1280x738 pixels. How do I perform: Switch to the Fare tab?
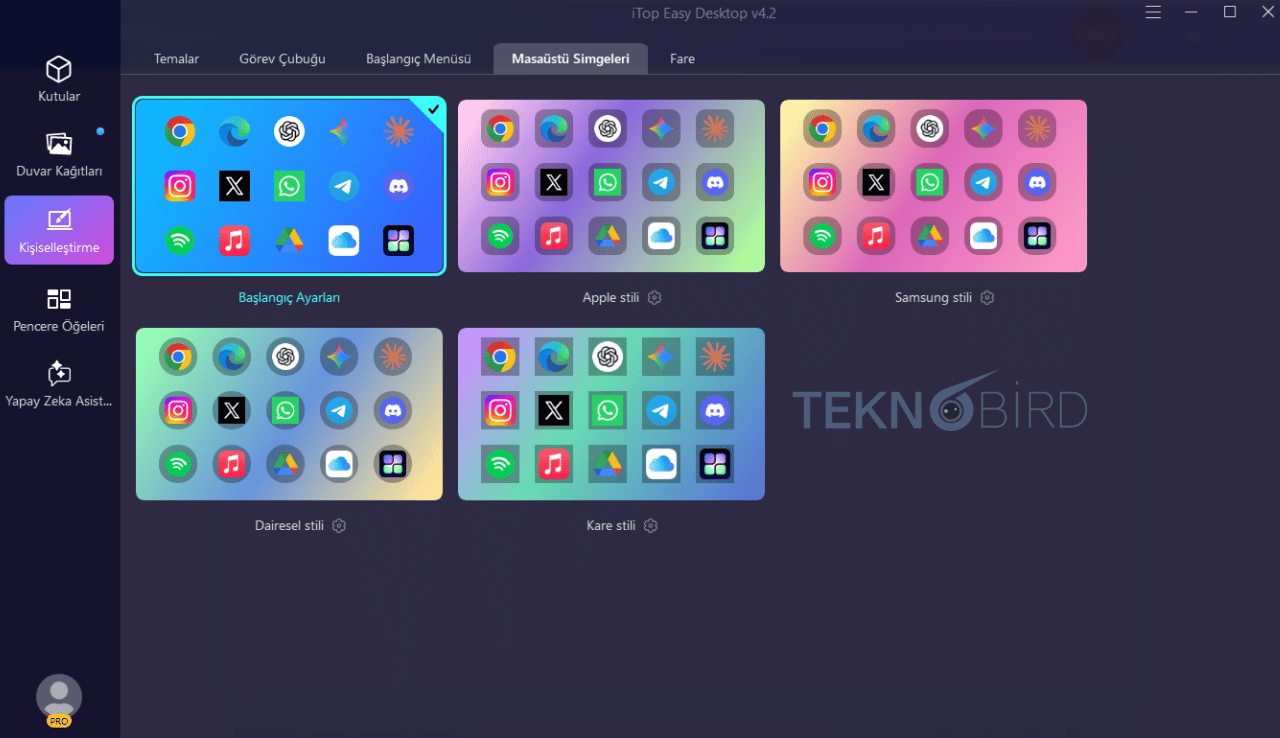[682, 59]
